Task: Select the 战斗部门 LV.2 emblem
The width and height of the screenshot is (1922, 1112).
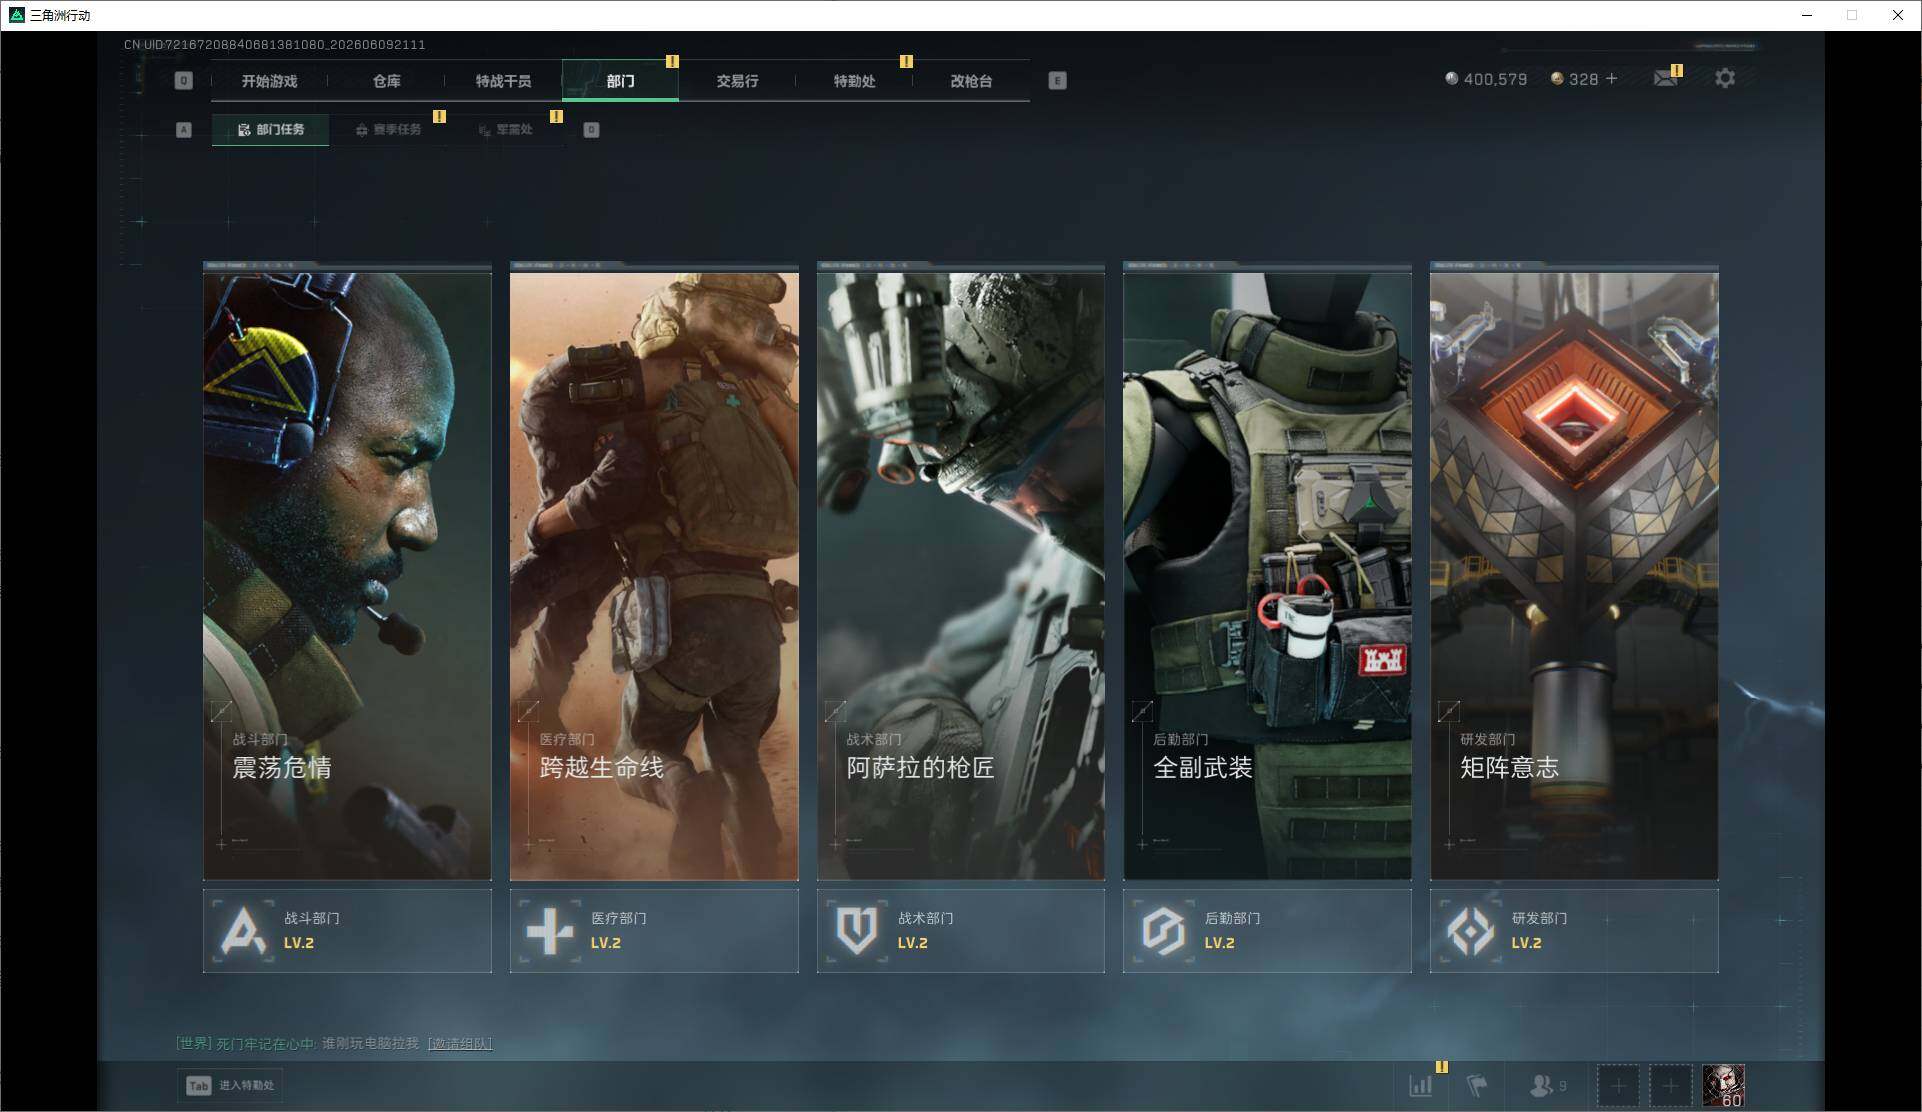Action: [x=244, y=931]
